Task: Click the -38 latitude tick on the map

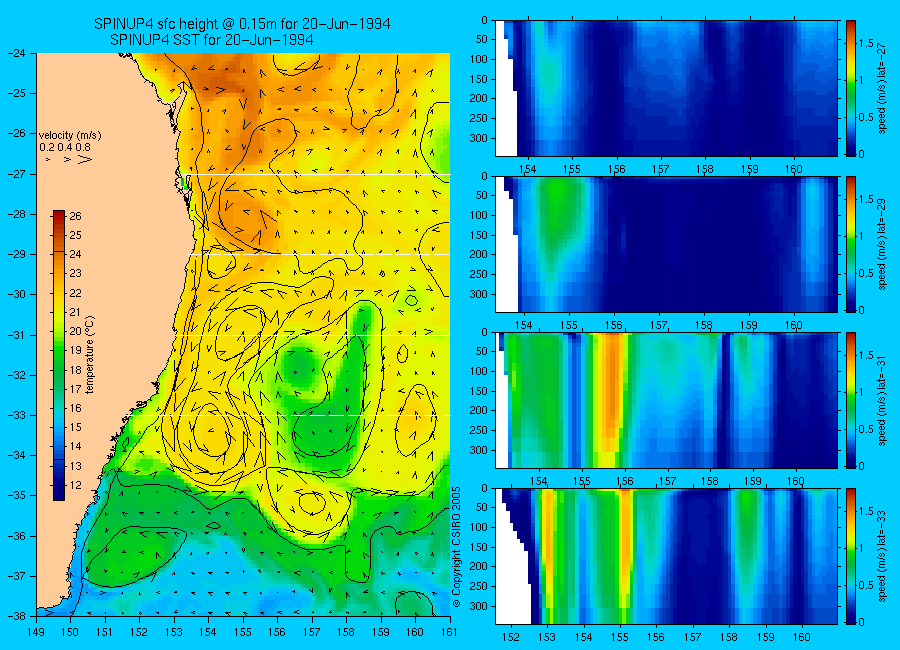Action: 16,616
